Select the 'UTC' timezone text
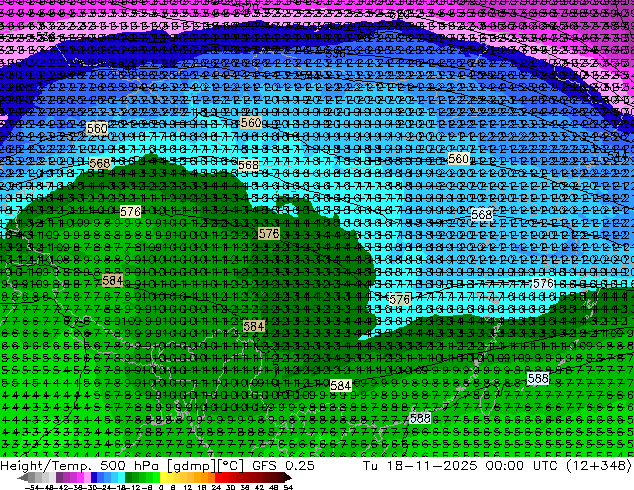634x490 pixels. [546, 465]
